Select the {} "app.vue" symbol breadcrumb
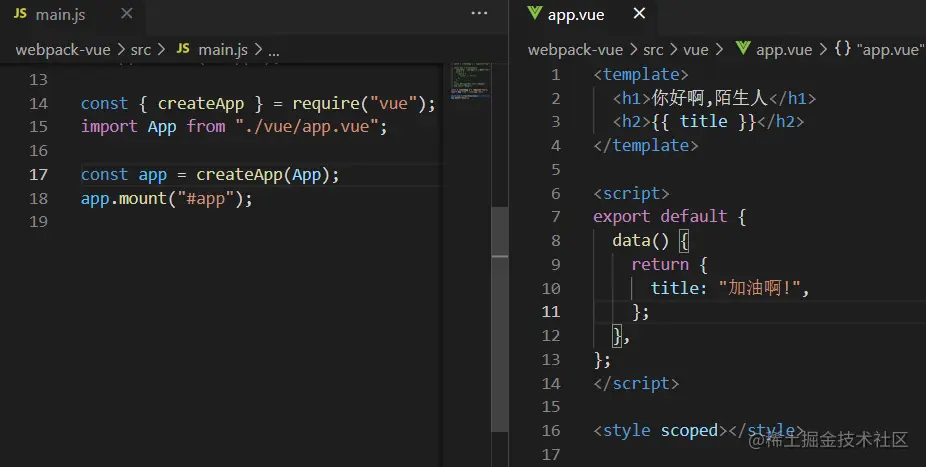This screenshot has width=926, height=467. point(879,50)
